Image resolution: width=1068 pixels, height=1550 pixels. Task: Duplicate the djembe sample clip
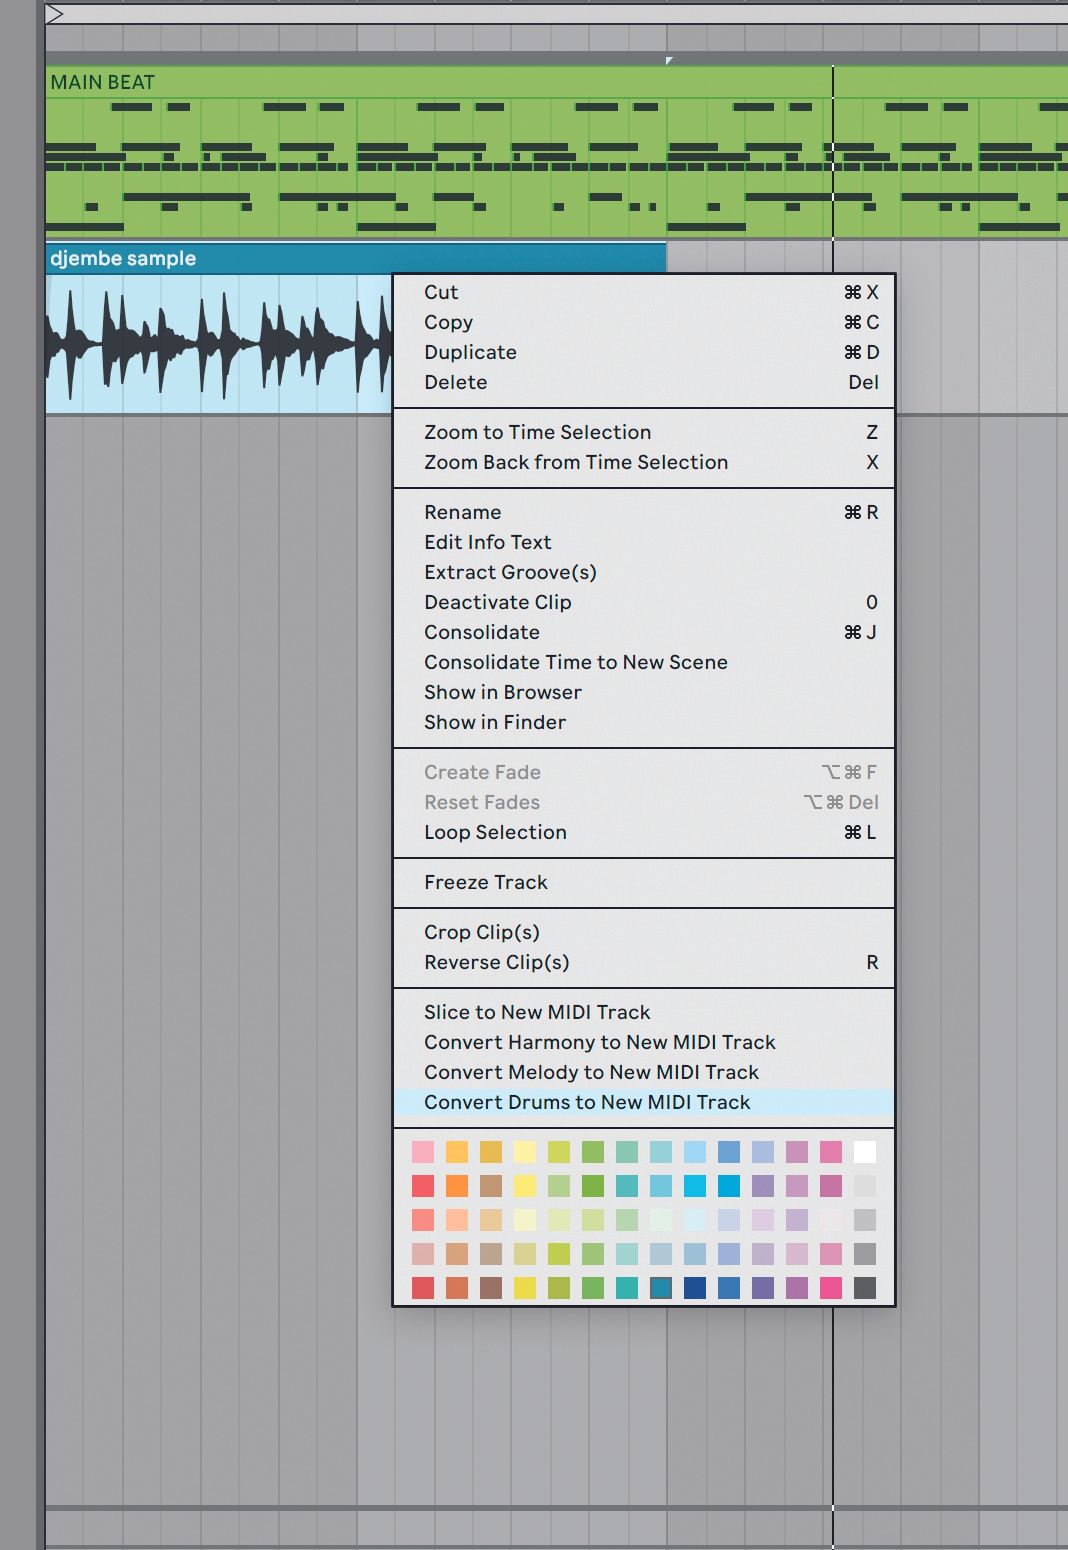pos(469,352)
